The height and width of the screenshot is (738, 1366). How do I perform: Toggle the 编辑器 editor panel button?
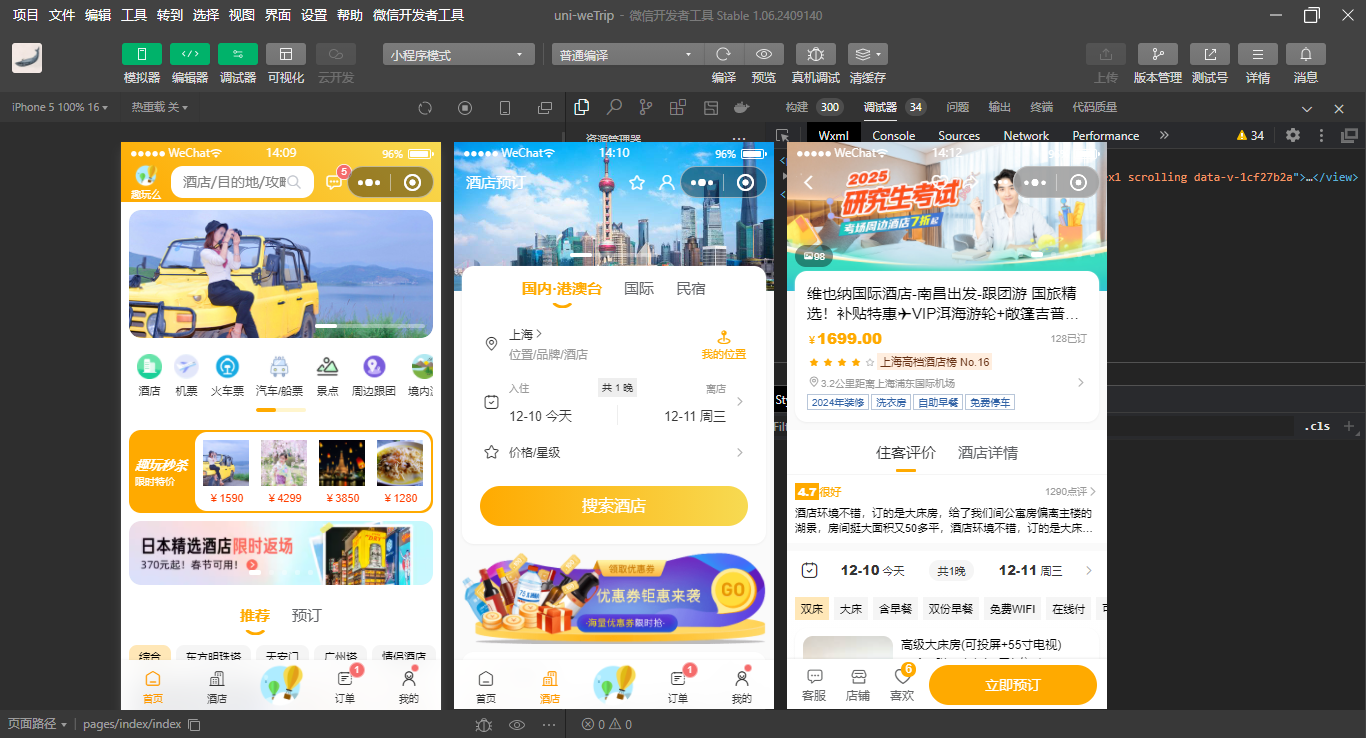(x=190, y=55)
